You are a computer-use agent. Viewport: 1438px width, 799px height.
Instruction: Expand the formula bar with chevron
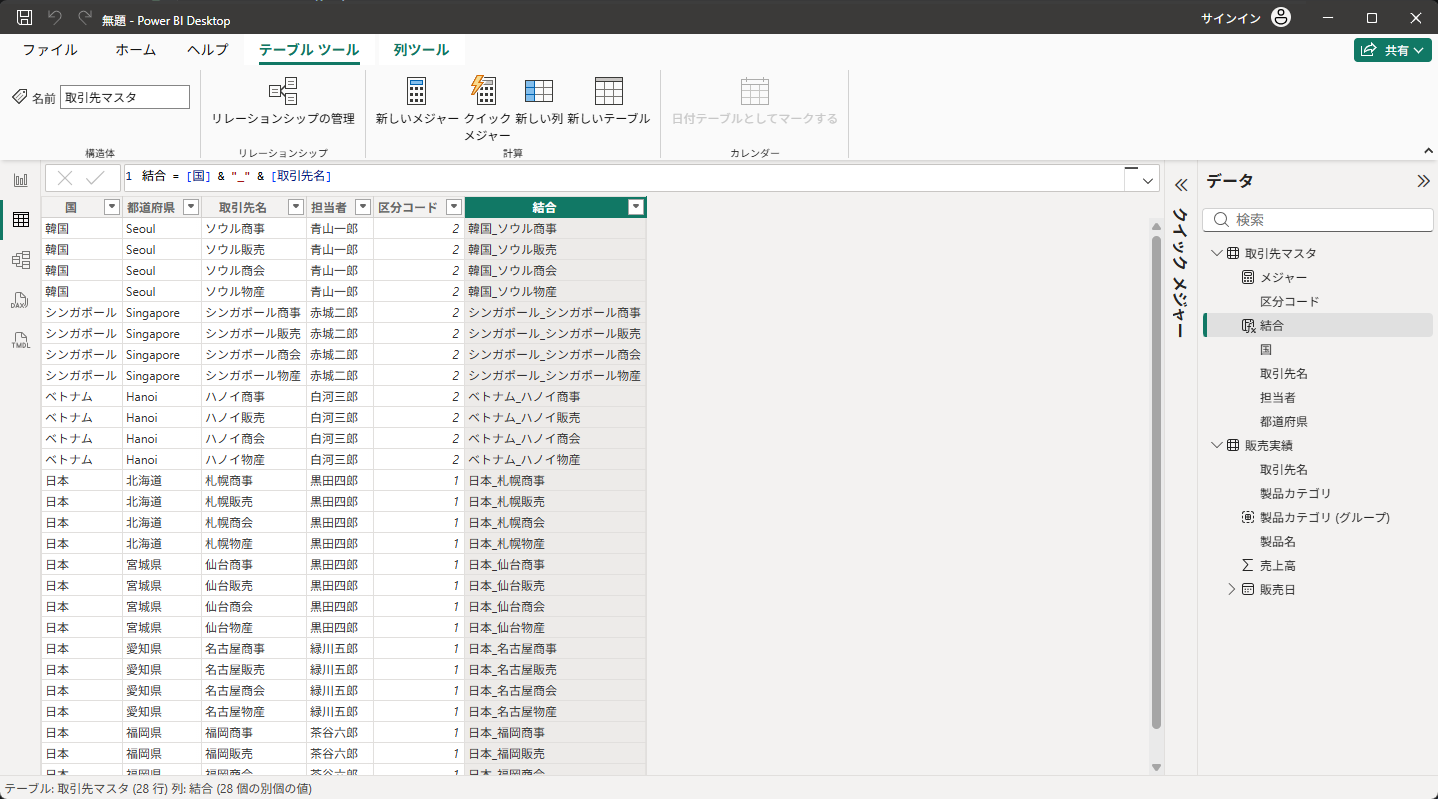click(1149, 180)
